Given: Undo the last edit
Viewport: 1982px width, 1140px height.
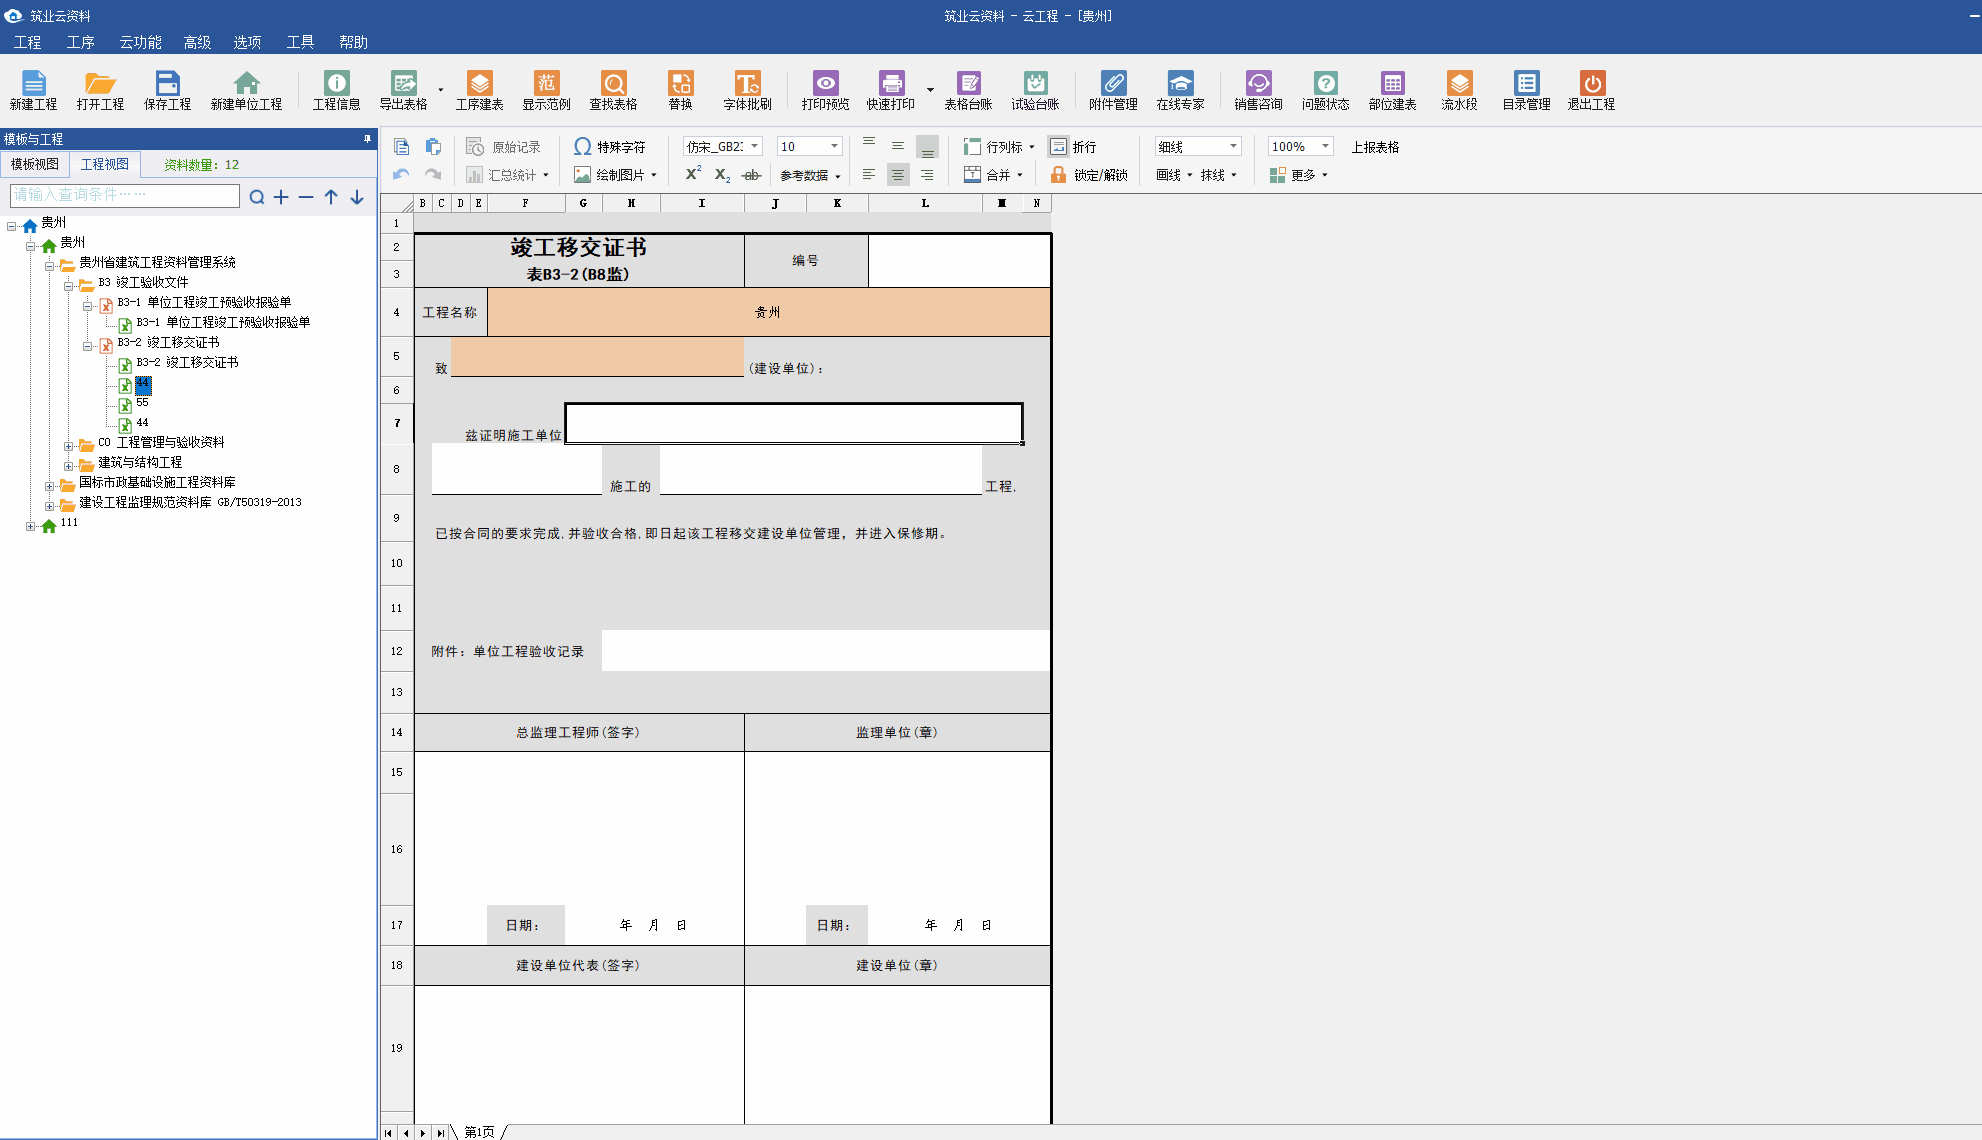Looking at the screenshot, I should (401, 175).
